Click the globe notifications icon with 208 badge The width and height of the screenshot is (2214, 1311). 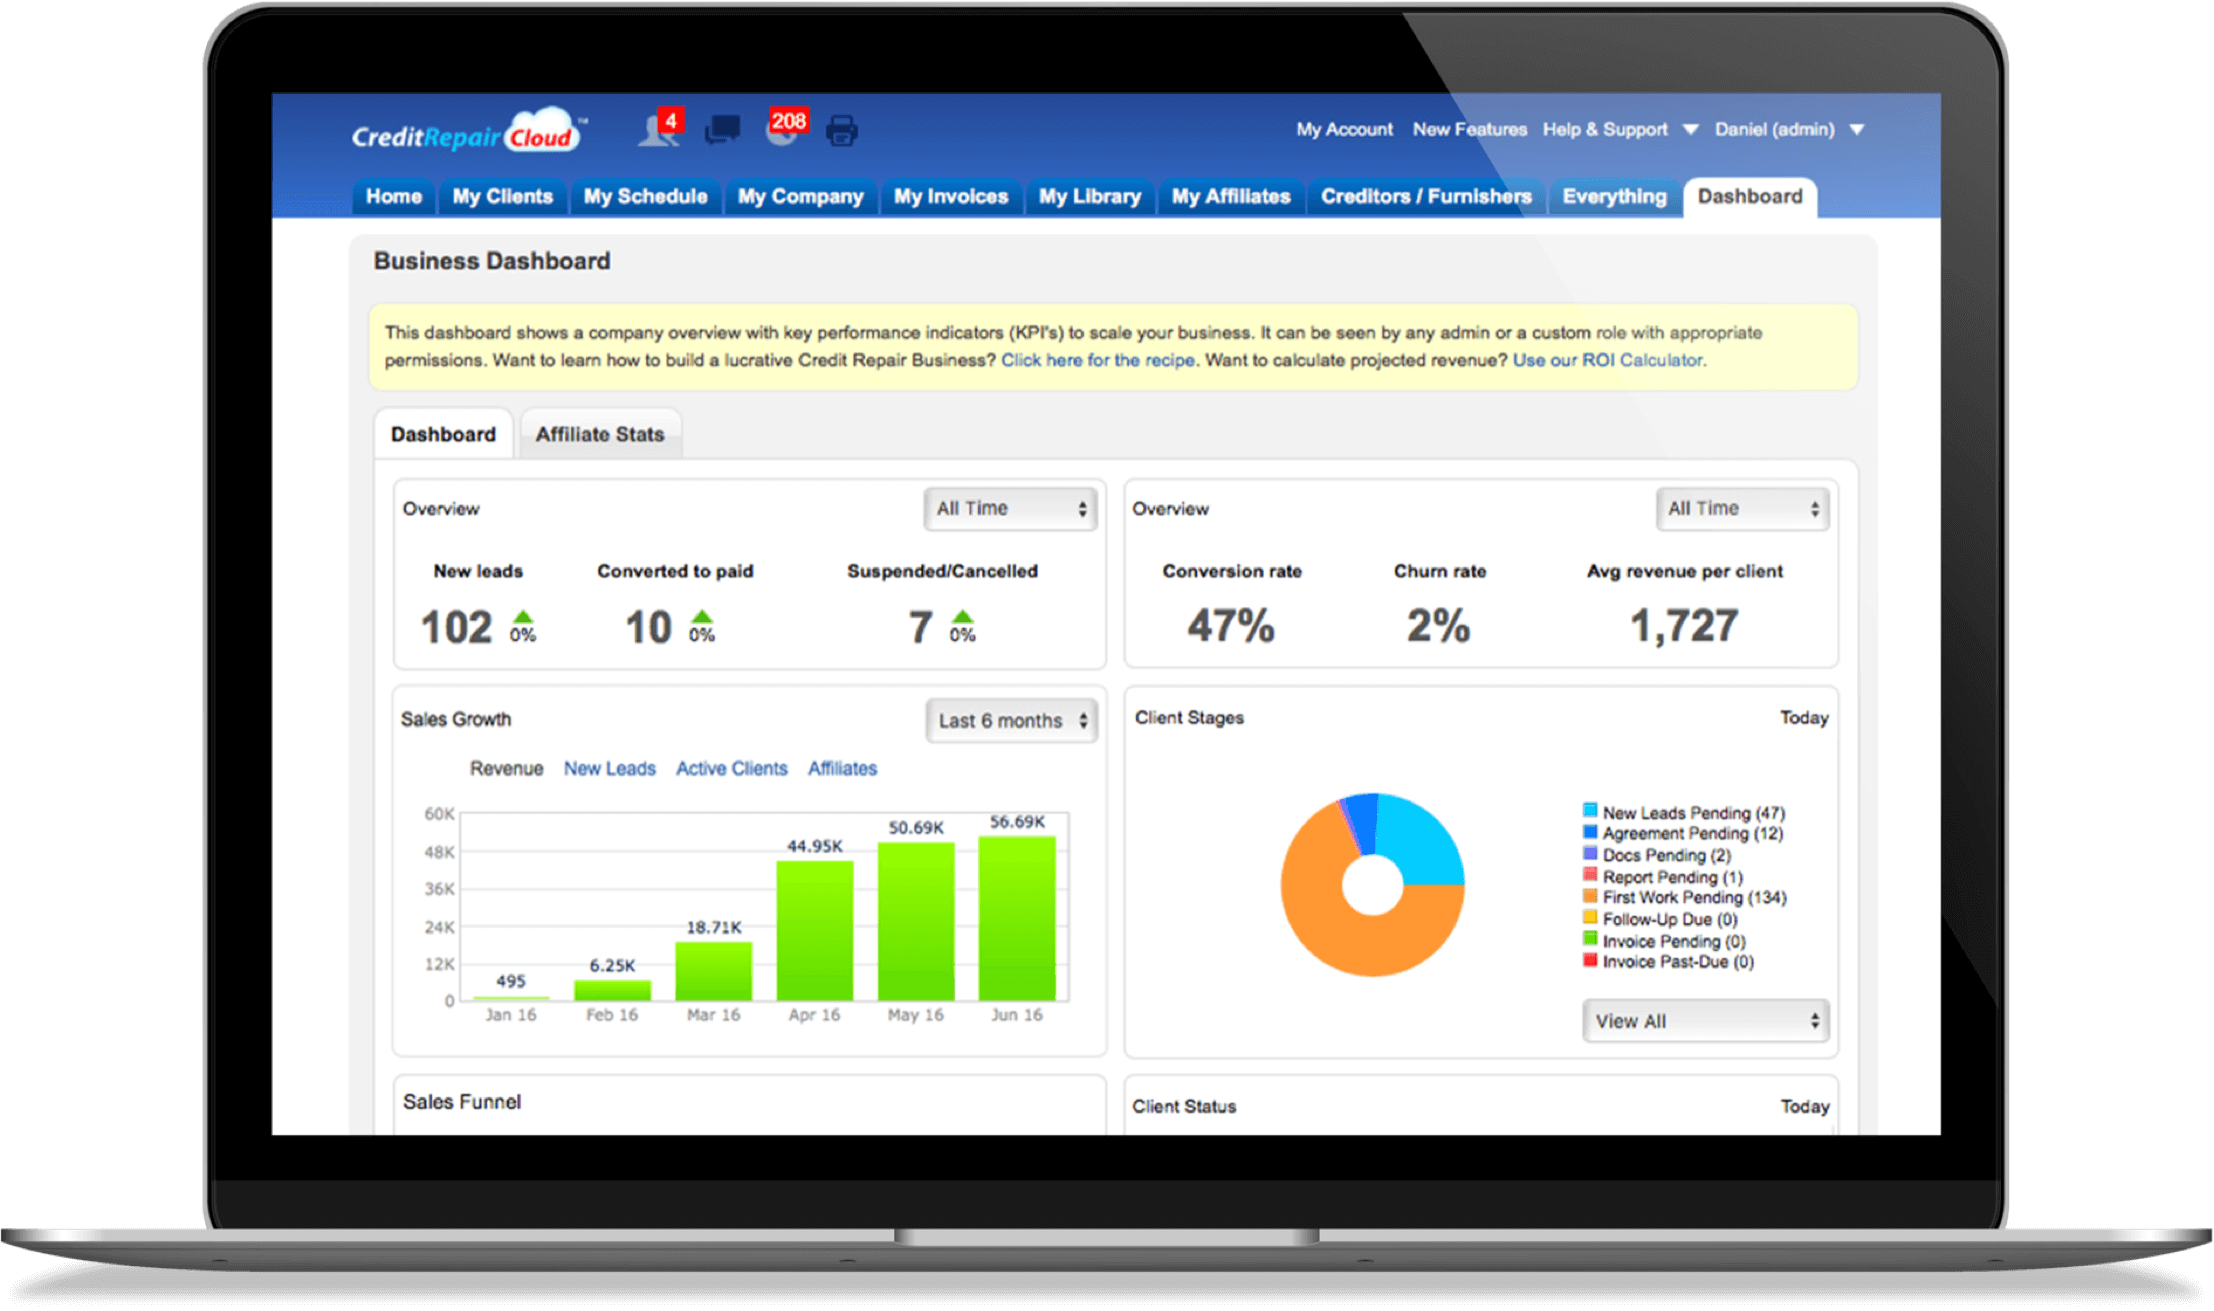(785, 130)
